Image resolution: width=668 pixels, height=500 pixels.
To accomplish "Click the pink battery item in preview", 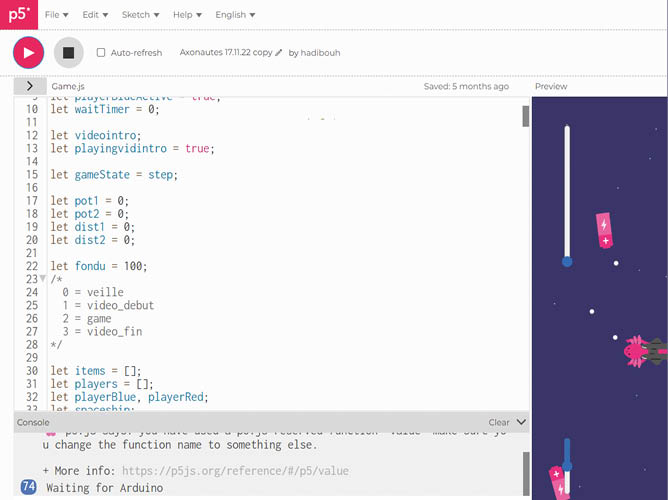I will [x=605, y=229].
